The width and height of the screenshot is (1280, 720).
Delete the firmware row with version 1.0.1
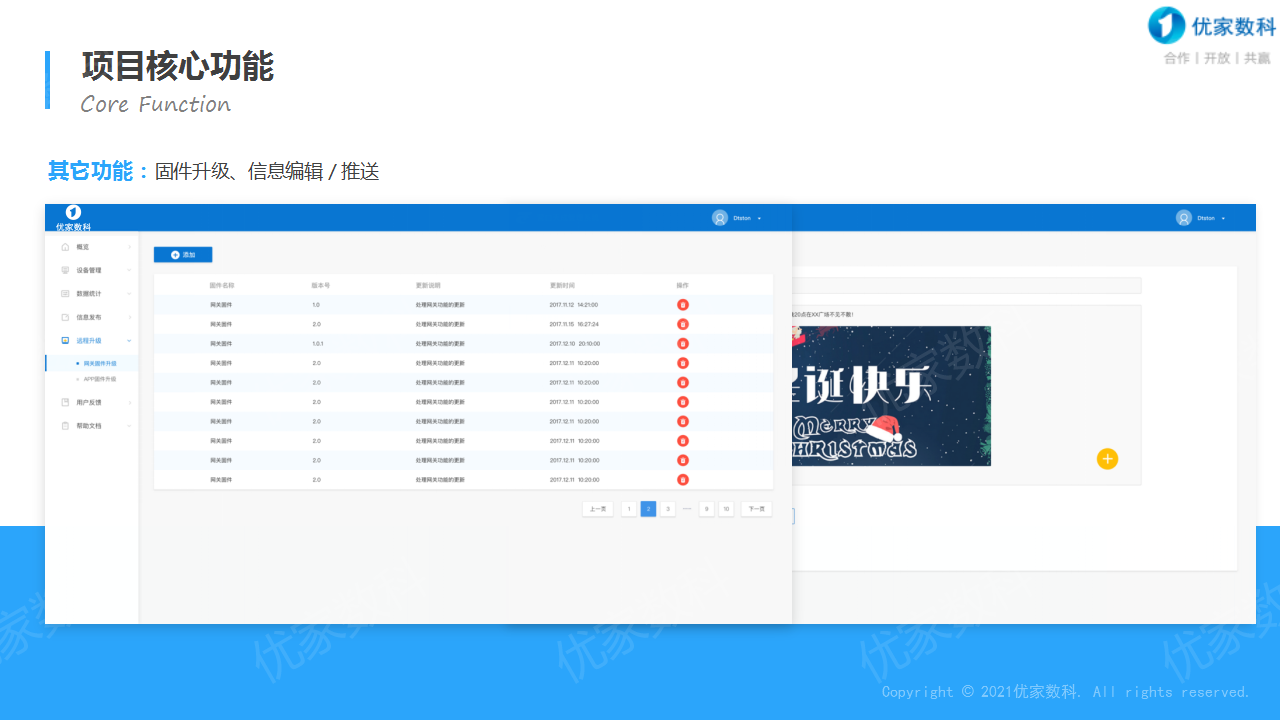(683, 343)
